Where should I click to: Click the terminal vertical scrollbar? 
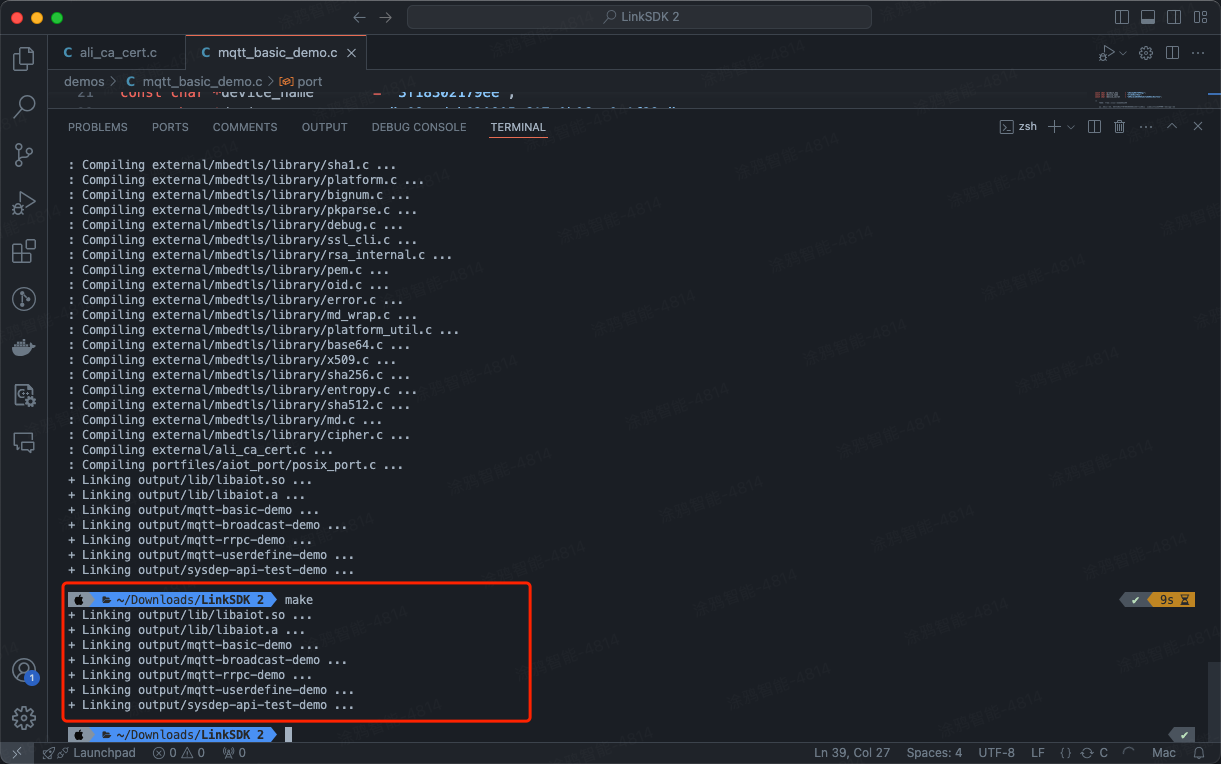(x=1213, y=702)
